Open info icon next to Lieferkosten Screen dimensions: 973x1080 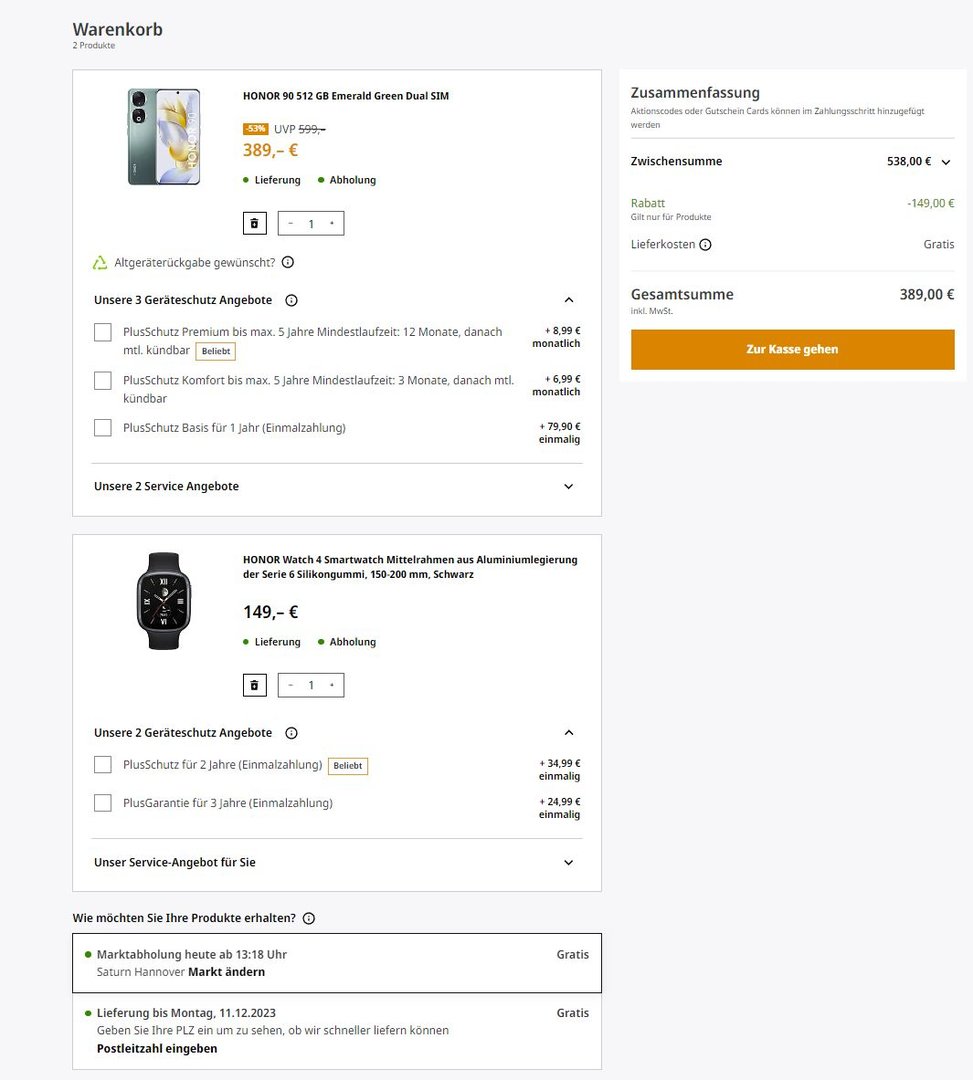coord(705,245)
